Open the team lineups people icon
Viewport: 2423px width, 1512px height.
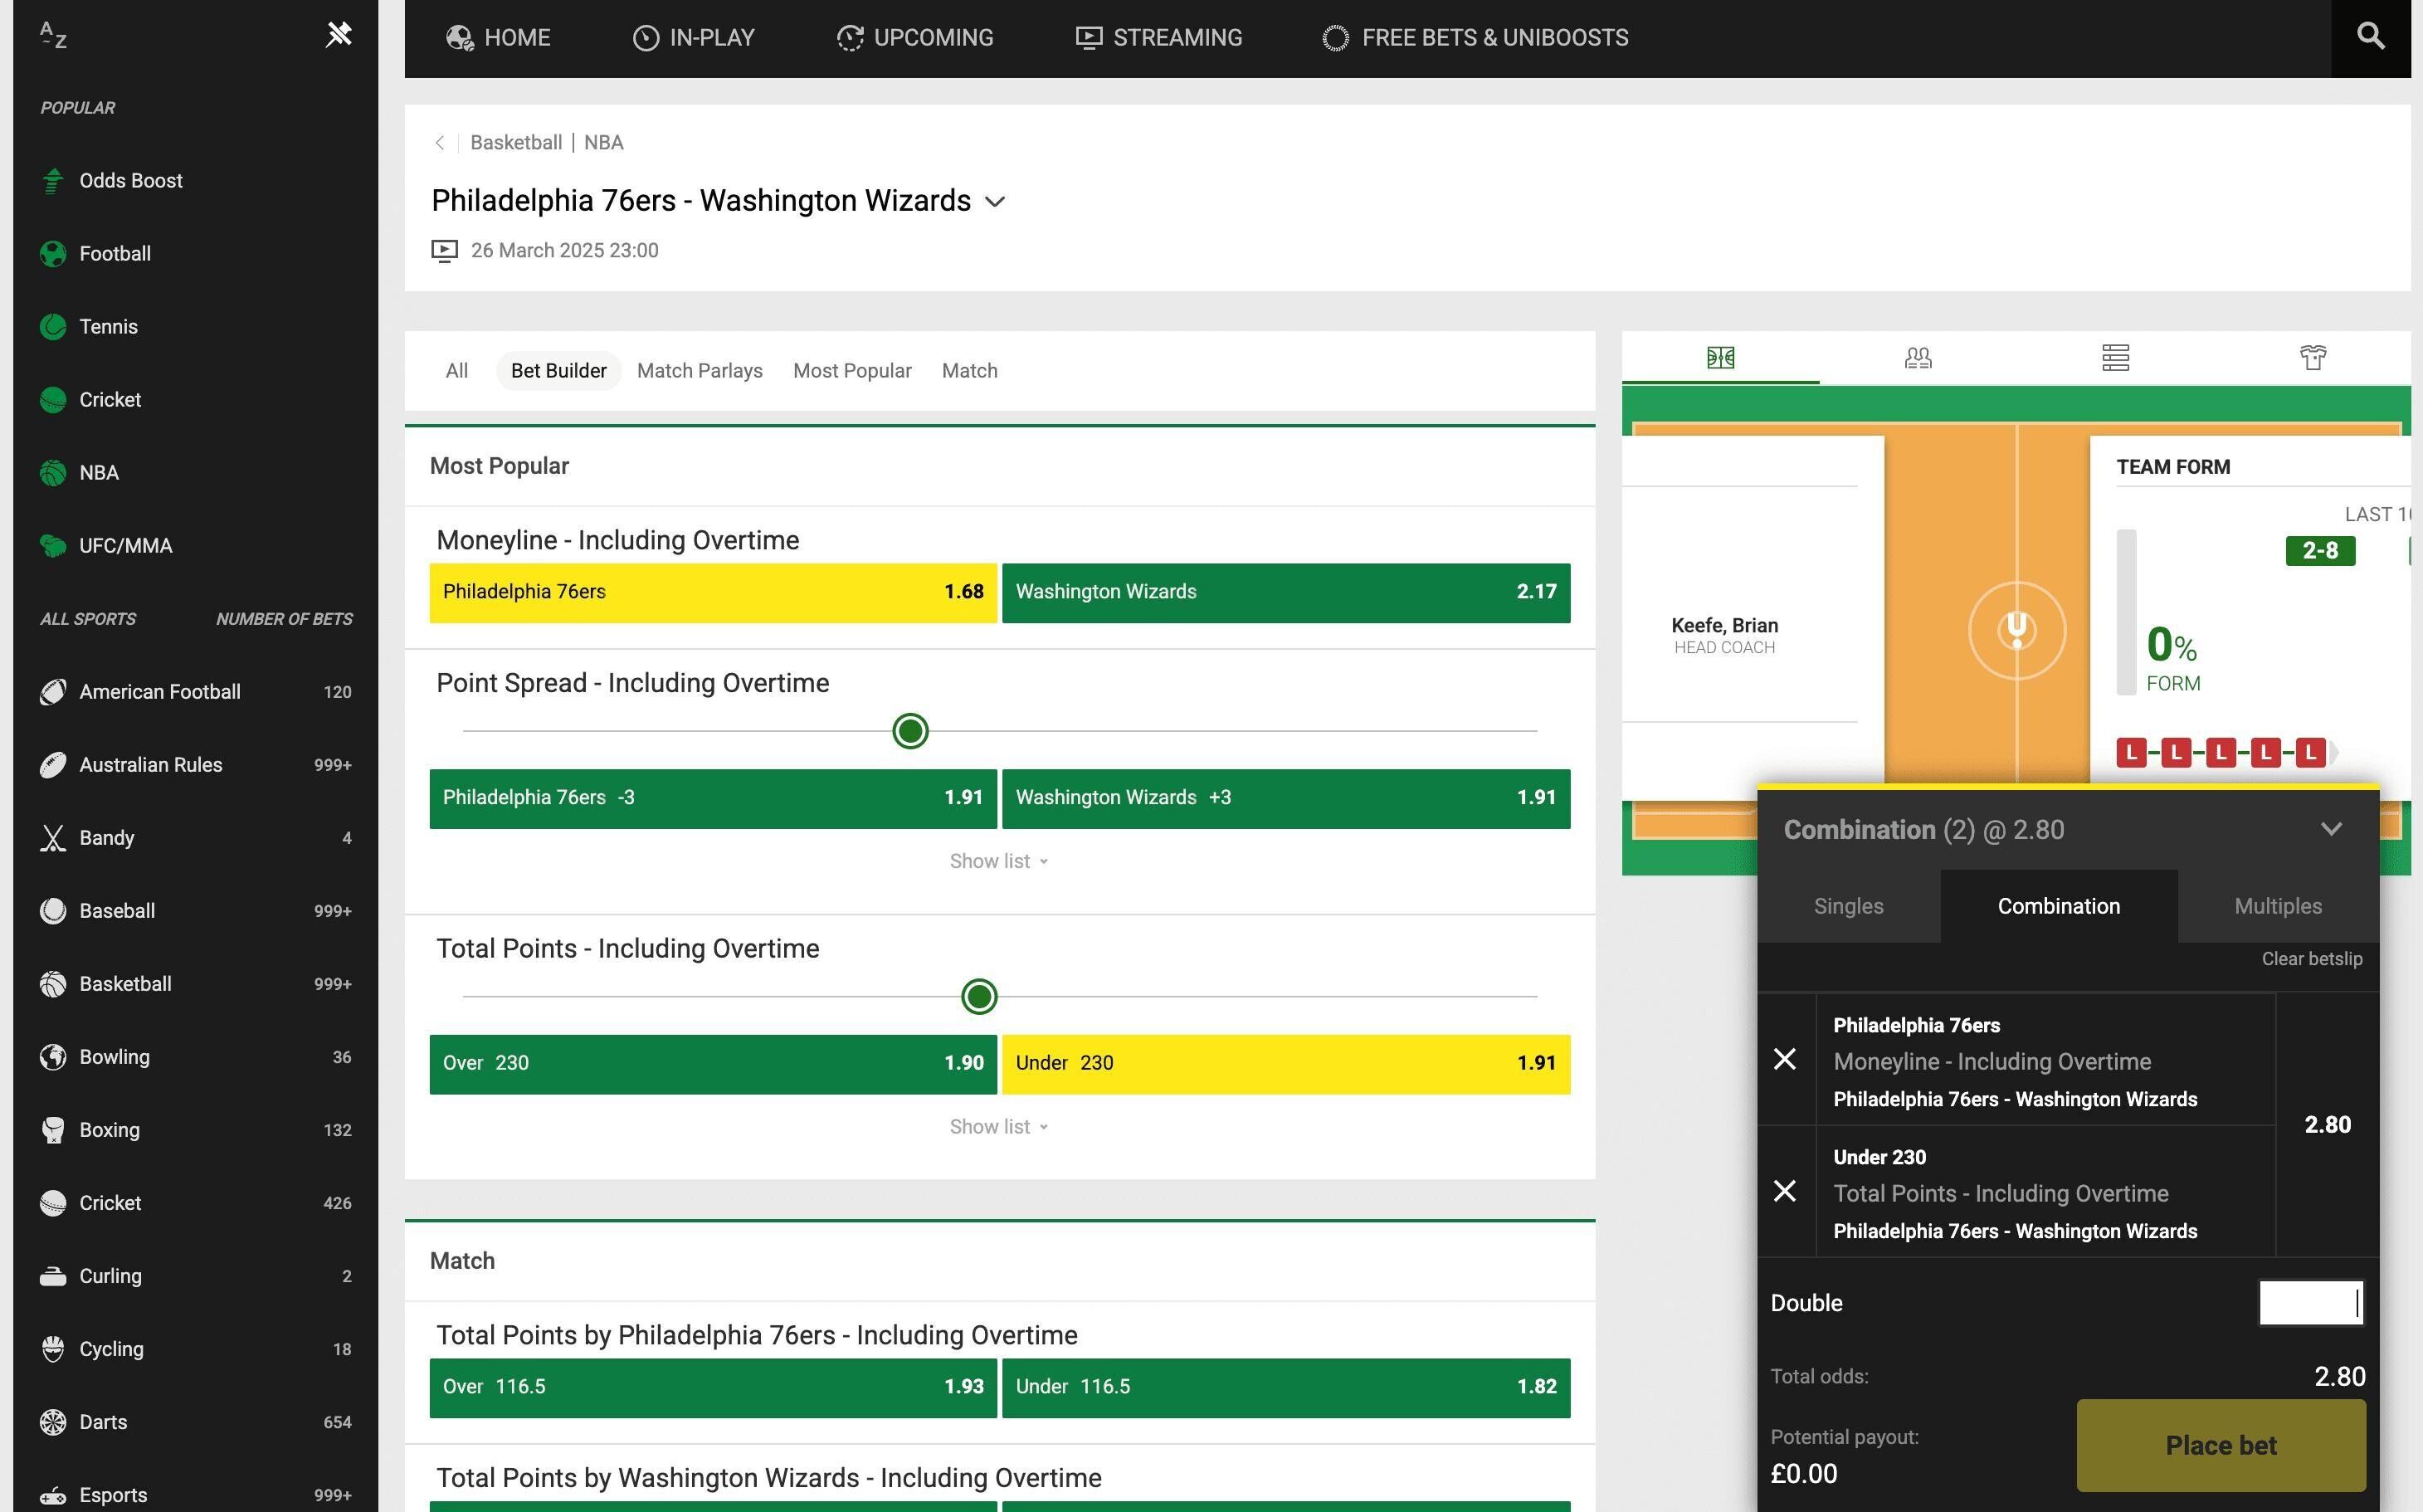click(1918, 358)
